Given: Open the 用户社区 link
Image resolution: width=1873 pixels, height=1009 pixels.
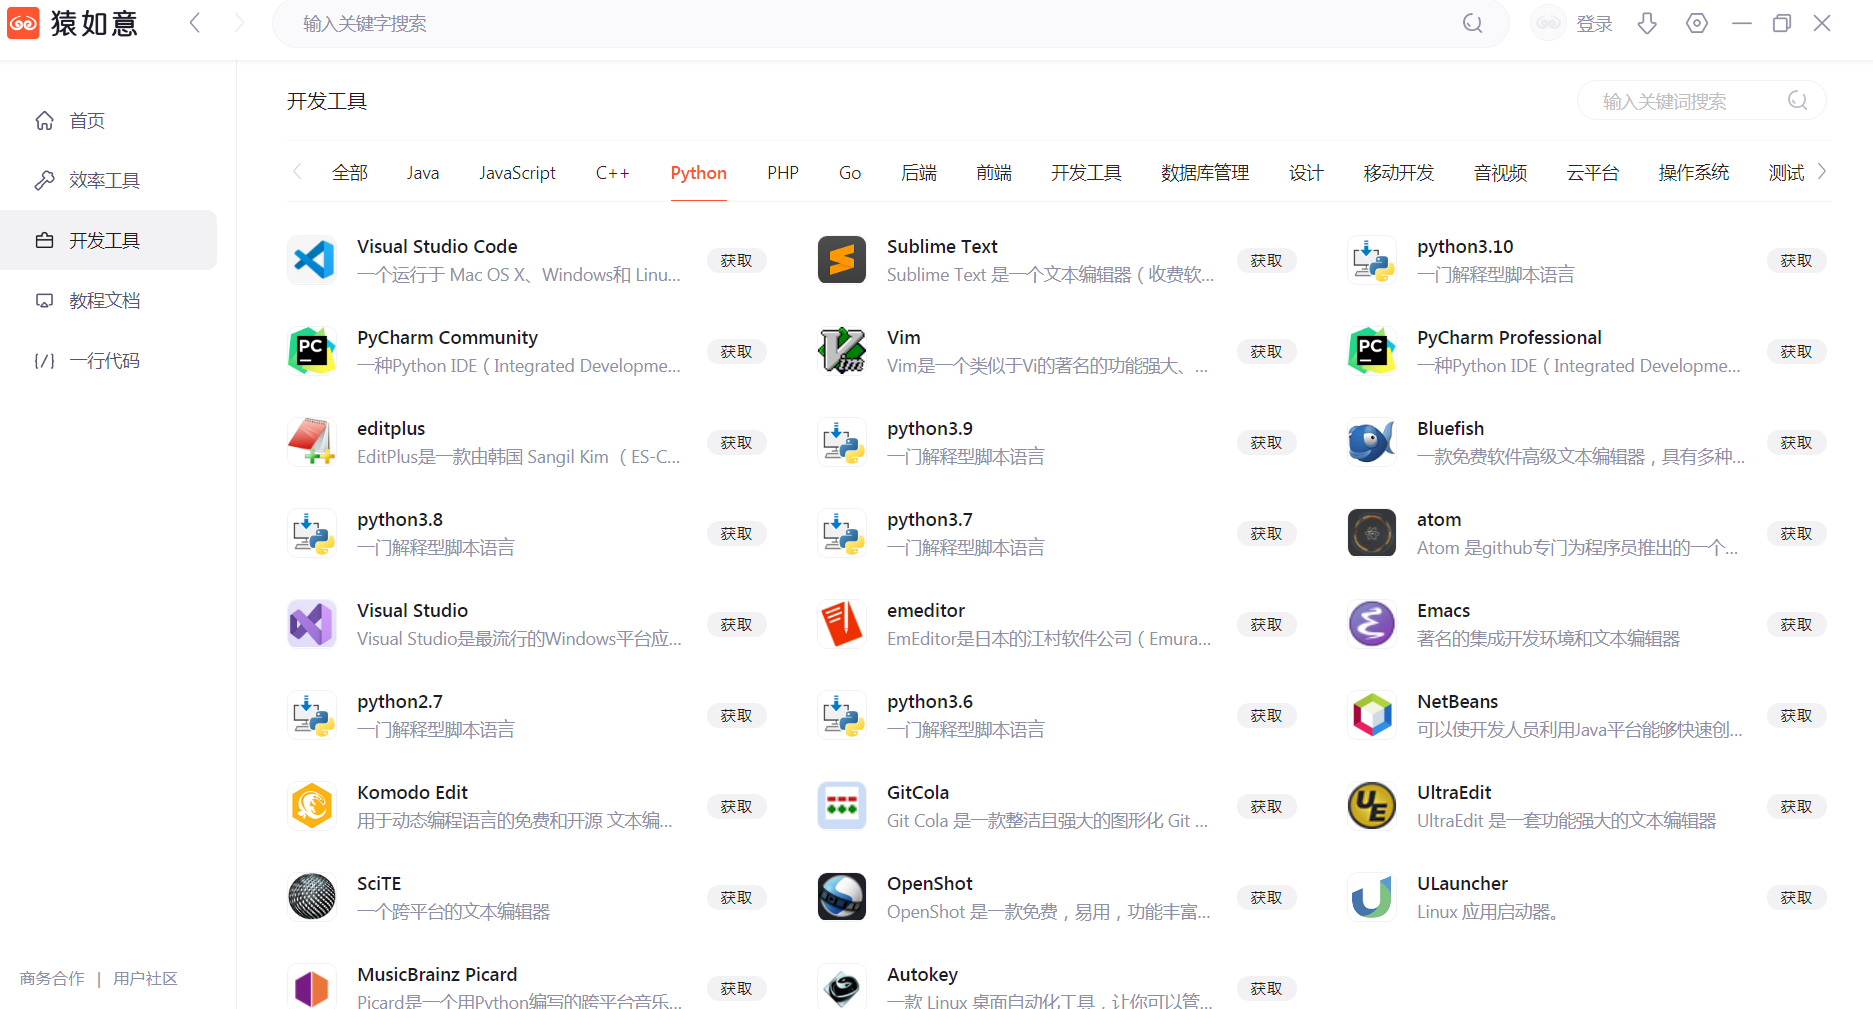Looking at the screenshot, I should coord(145,979).
